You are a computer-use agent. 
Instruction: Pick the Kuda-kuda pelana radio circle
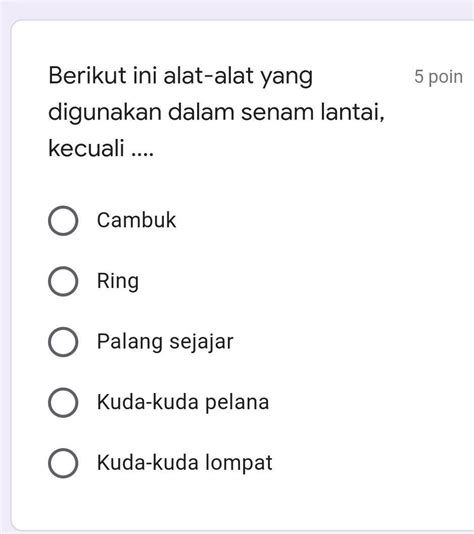tap(63, 402)
